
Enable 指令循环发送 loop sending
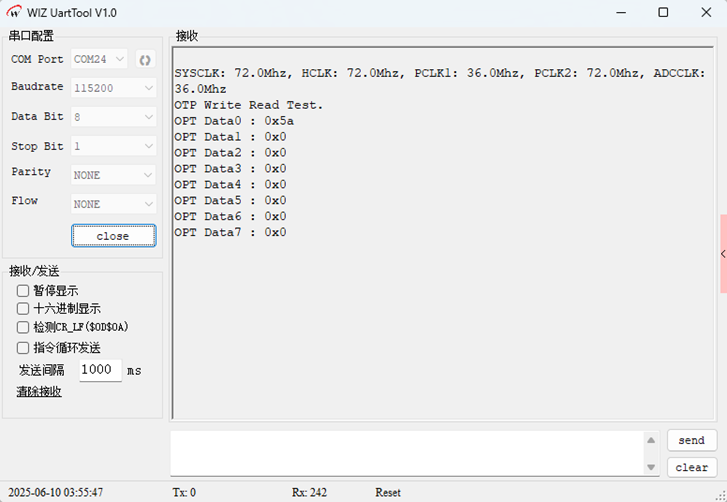point(23,348)
